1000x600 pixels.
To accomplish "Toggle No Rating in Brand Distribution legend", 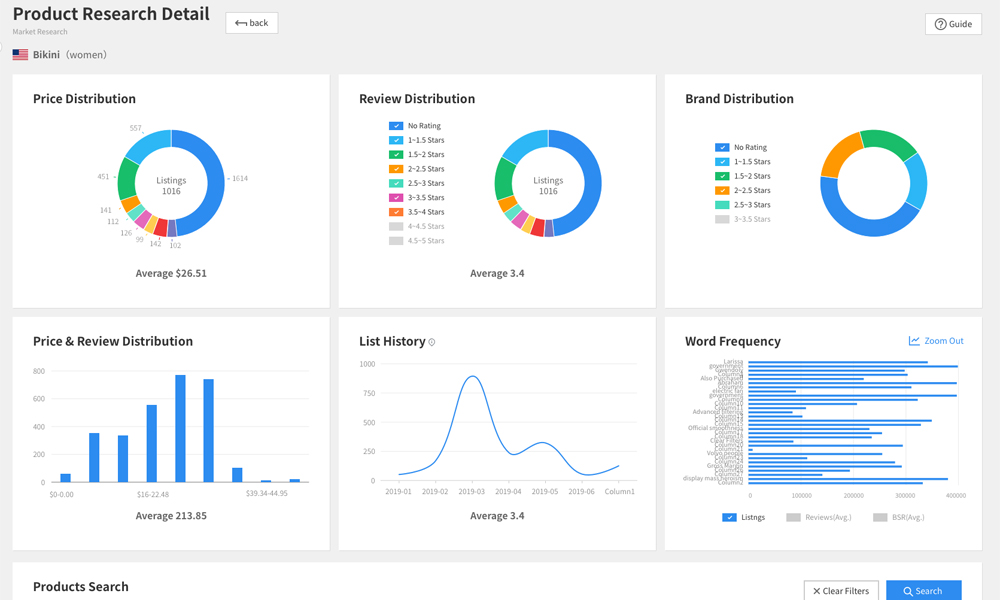I will click(x=722, y=147).
